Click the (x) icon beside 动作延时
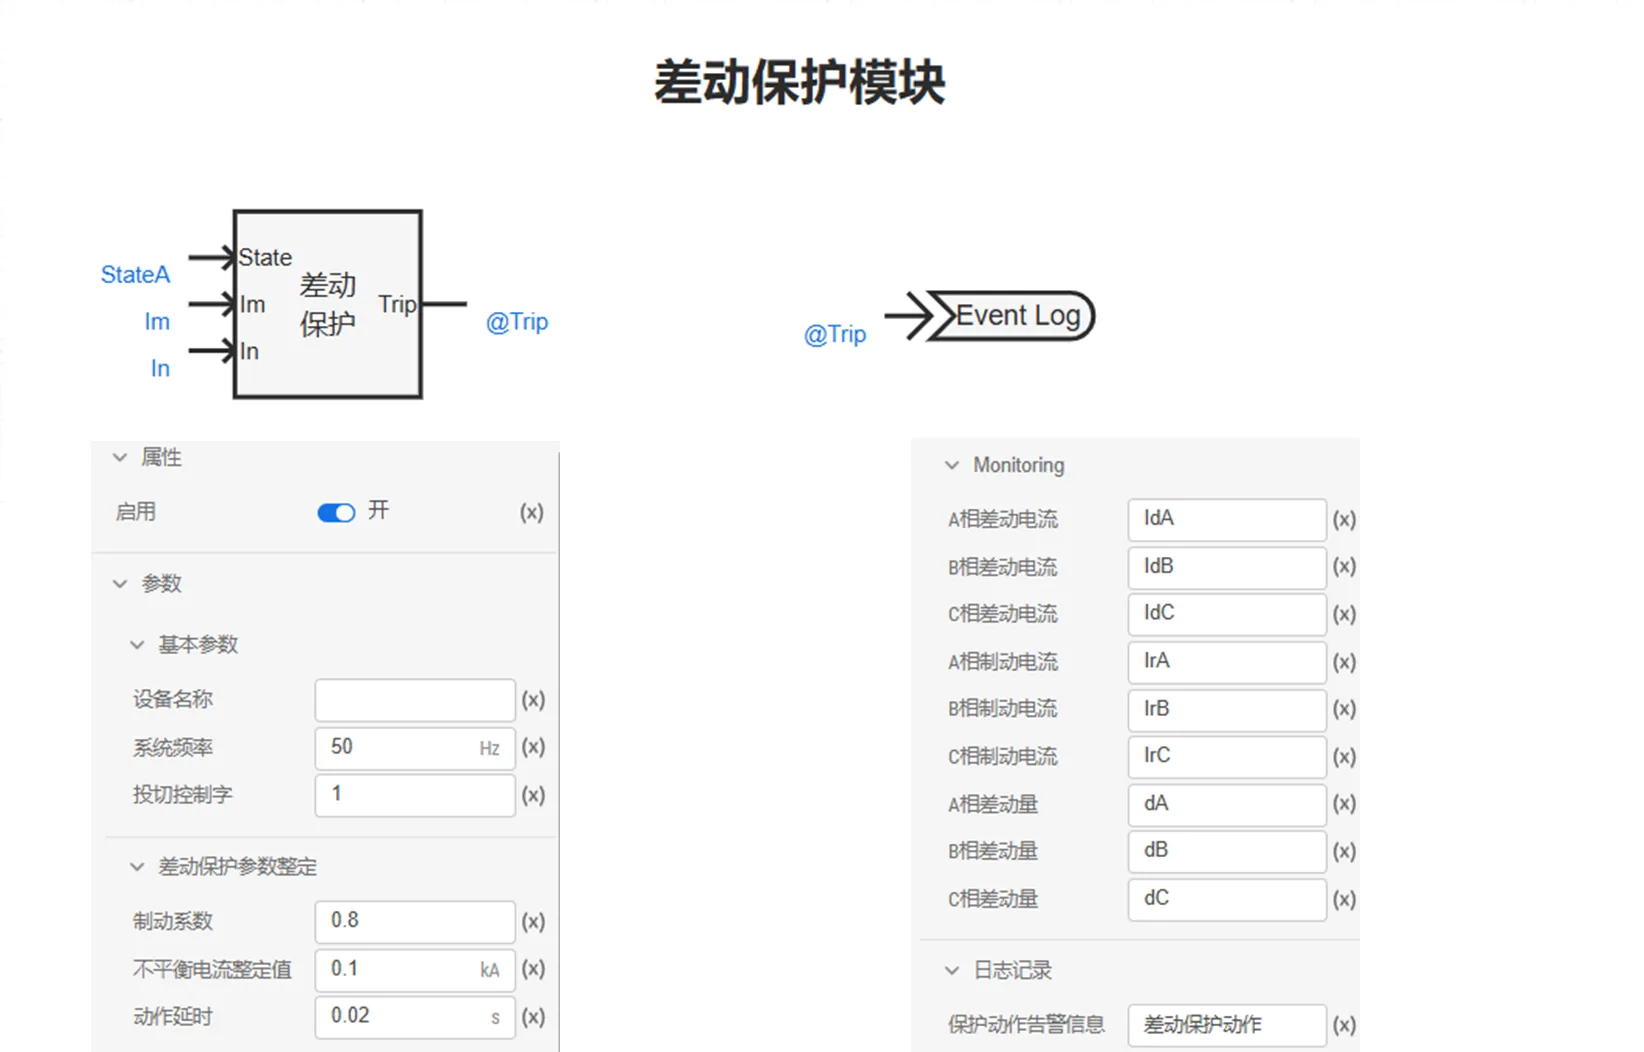 tap(533, 1017)
